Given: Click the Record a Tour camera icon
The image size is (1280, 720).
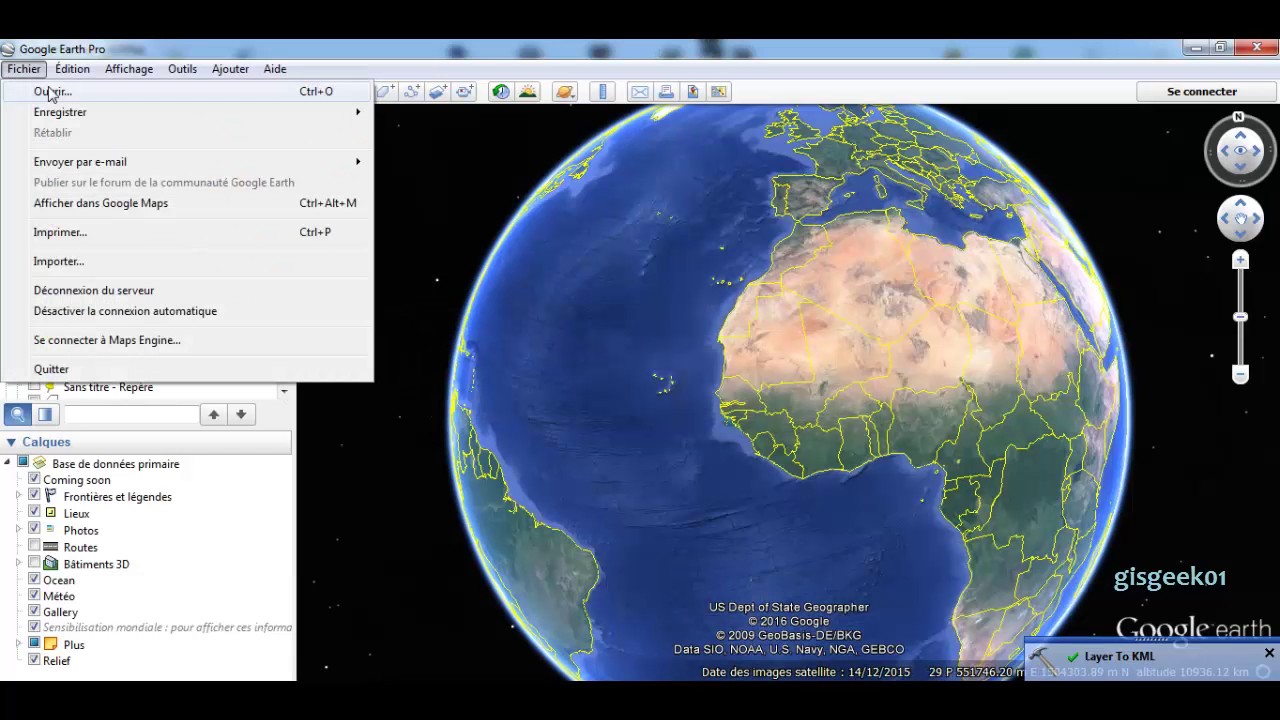Looking at the screenshot, I should click(465, 91).
